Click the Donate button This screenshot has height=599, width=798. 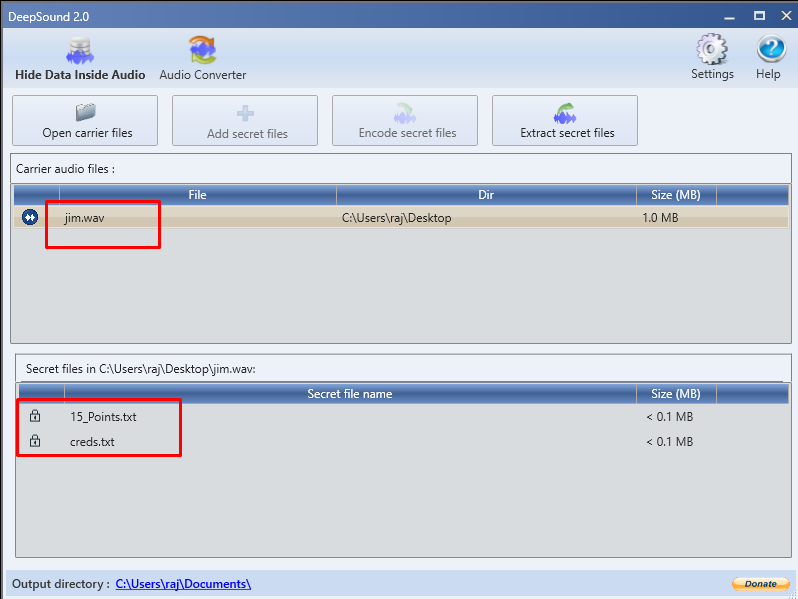coord(761,584)
